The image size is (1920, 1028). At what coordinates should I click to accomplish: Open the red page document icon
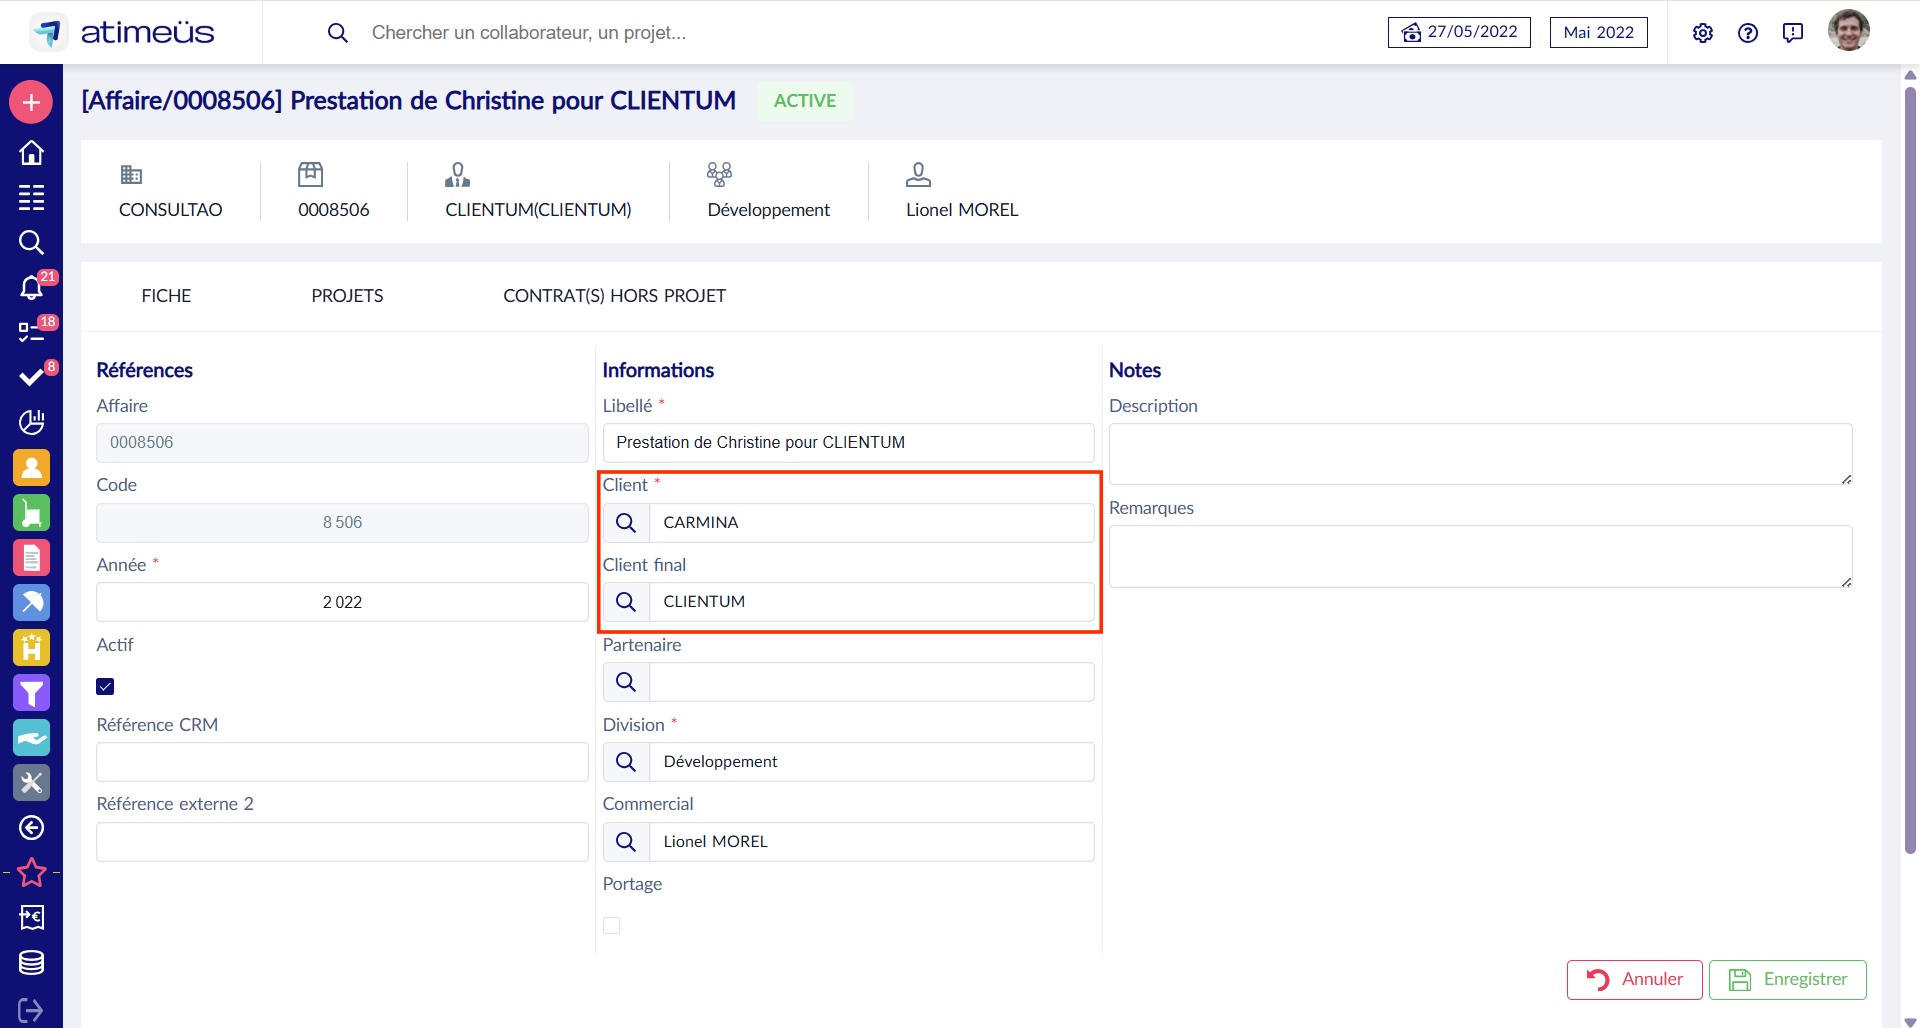point(31,557)
